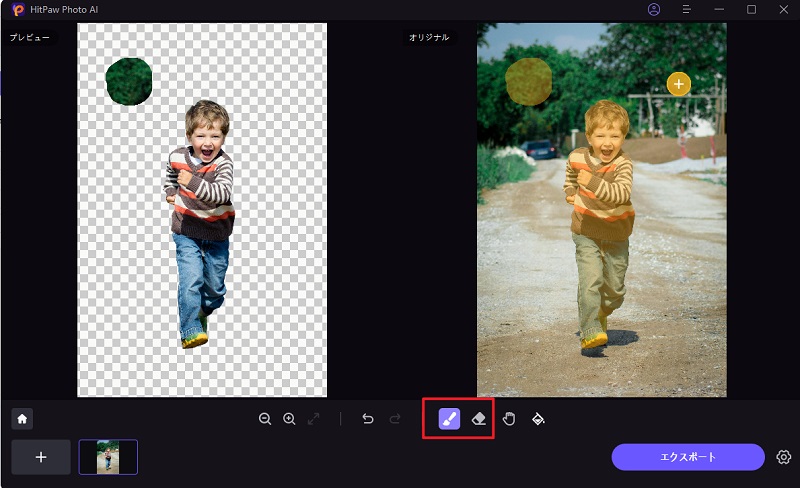Open the user account profile
This screenshot has height=488, width=800.
pos(654,9)
